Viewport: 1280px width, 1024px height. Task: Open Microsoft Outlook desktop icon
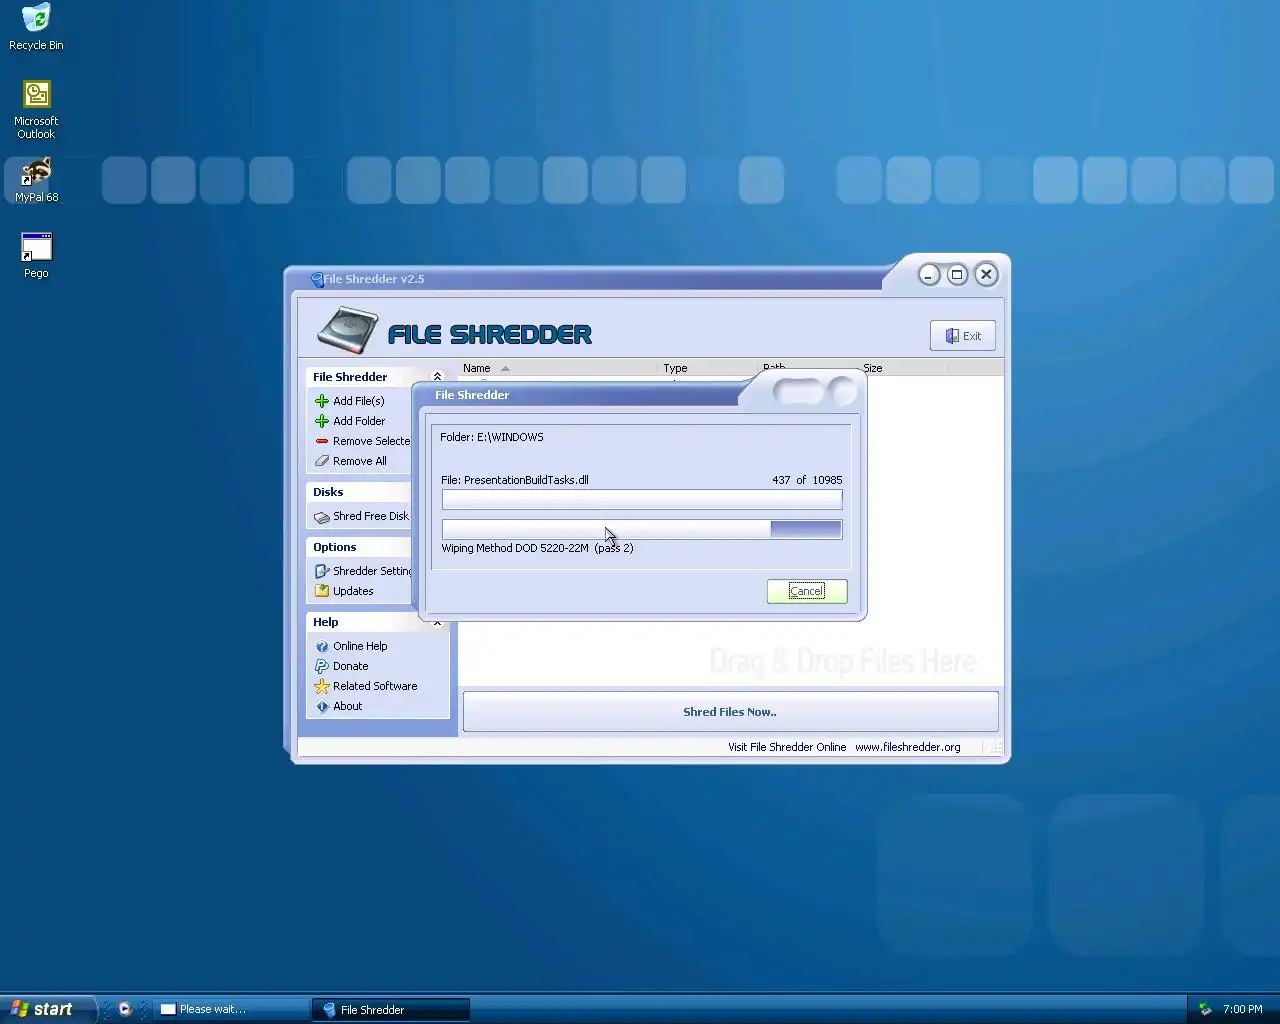[x=36, y=109]
